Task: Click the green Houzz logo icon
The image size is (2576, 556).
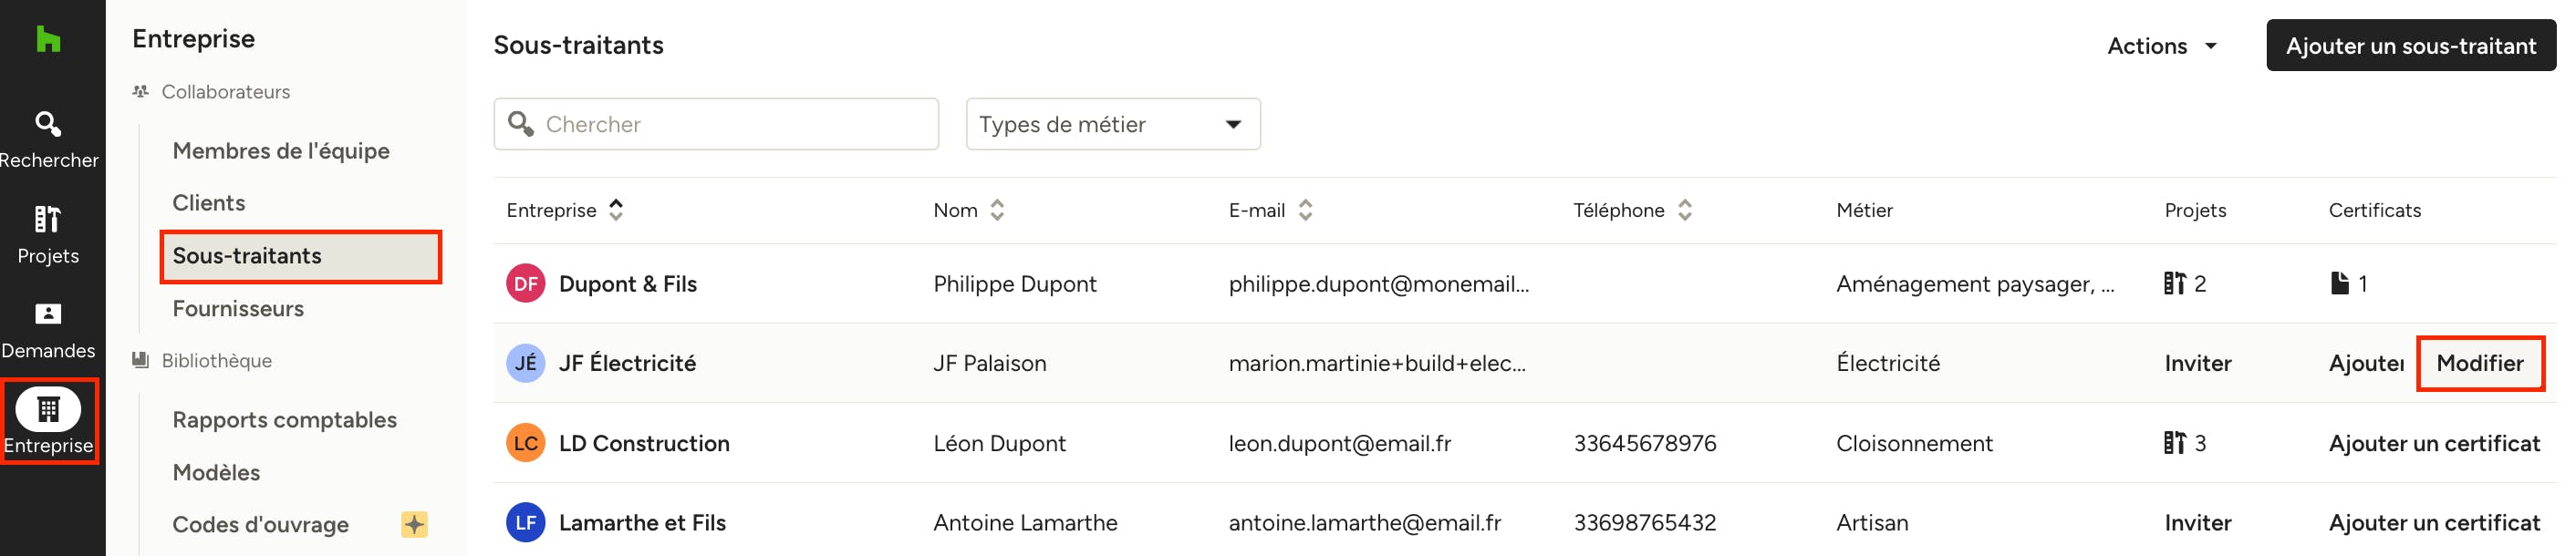Action: [48, 39]
